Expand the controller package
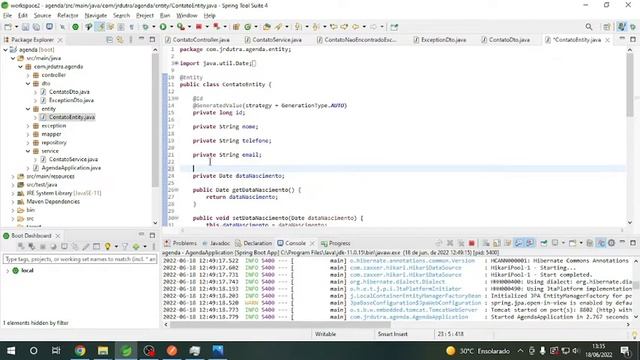Screen dimensions: 640x360 [x=28, y=75]
